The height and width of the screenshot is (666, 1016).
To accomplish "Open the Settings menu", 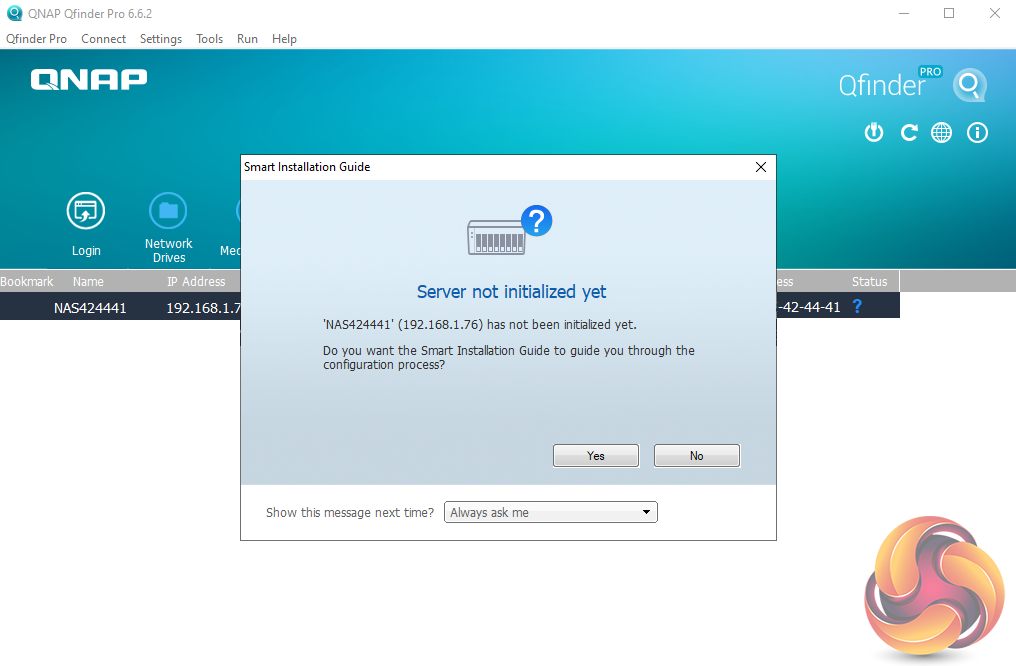I will 161,39.
